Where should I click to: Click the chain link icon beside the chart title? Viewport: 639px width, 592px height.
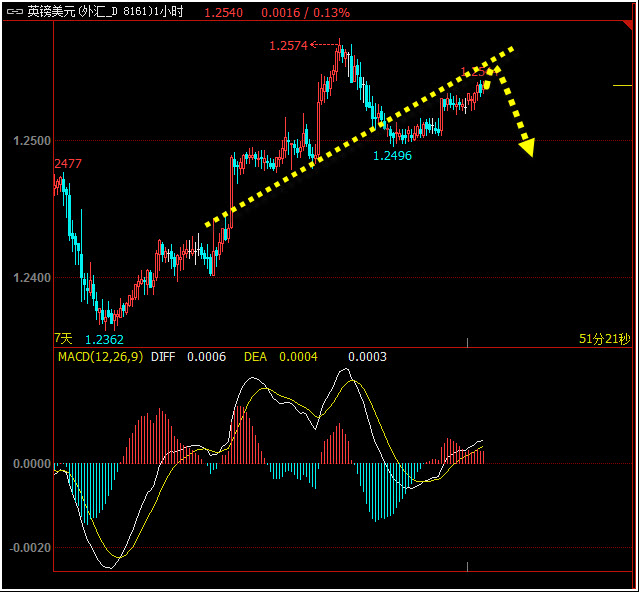click(14, 12)
